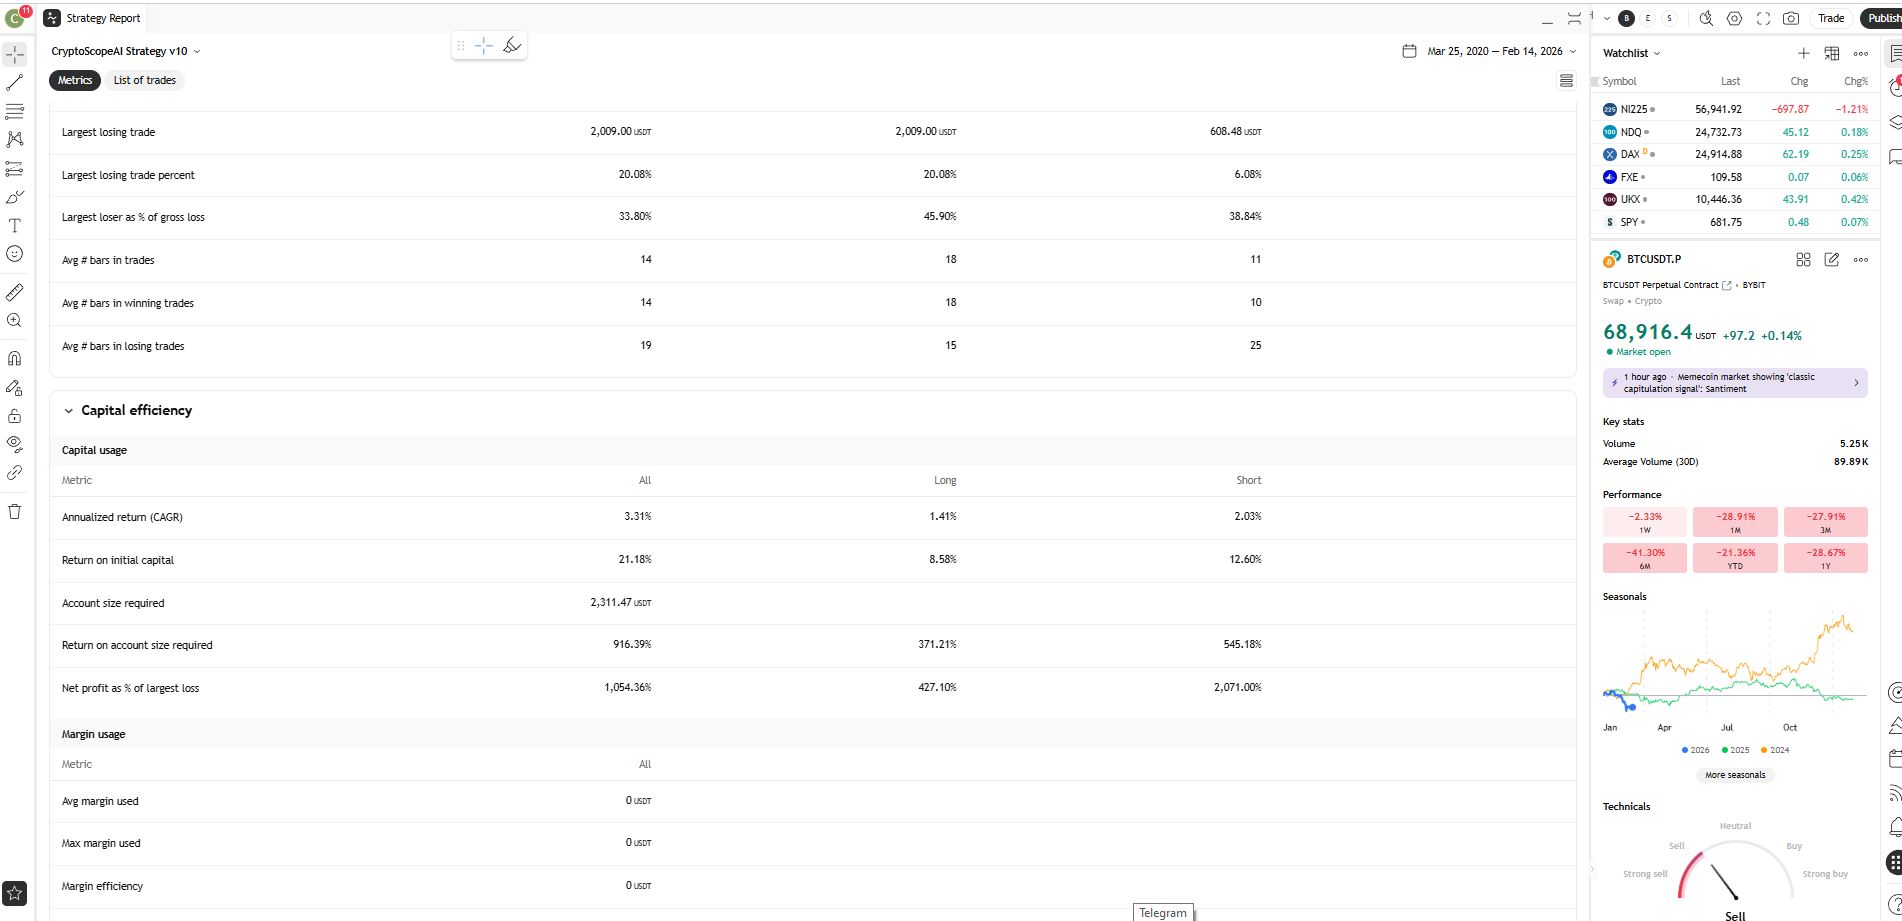
Task: Select the Text tool in left toolbar
Action: click(15, 226)
